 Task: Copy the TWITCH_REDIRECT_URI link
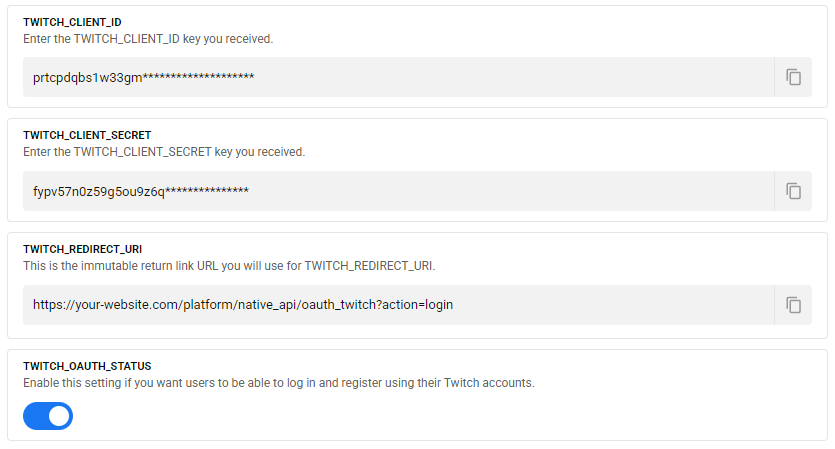793,305
